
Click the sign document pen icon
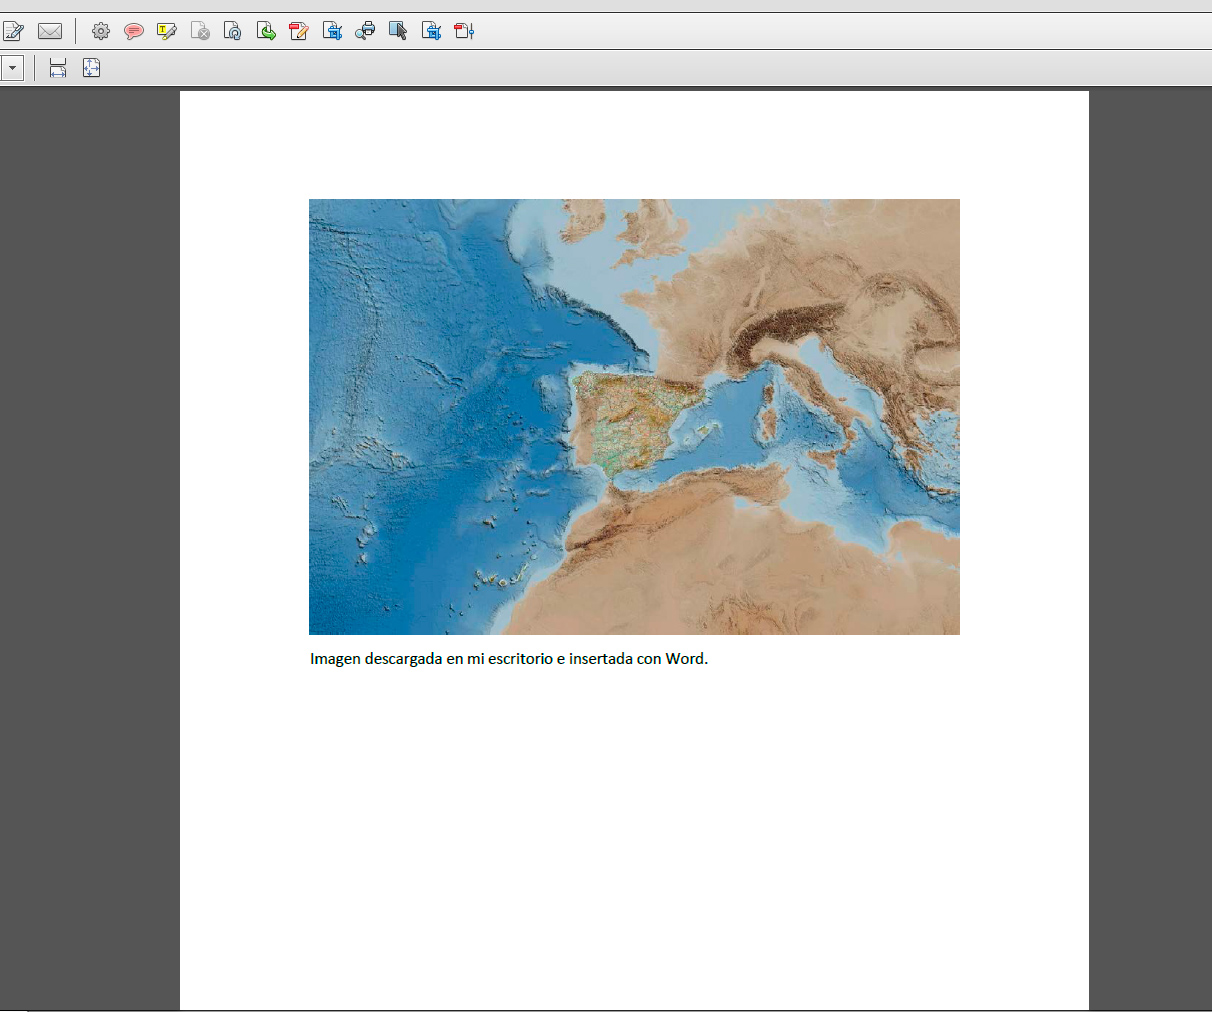(13, 31)
